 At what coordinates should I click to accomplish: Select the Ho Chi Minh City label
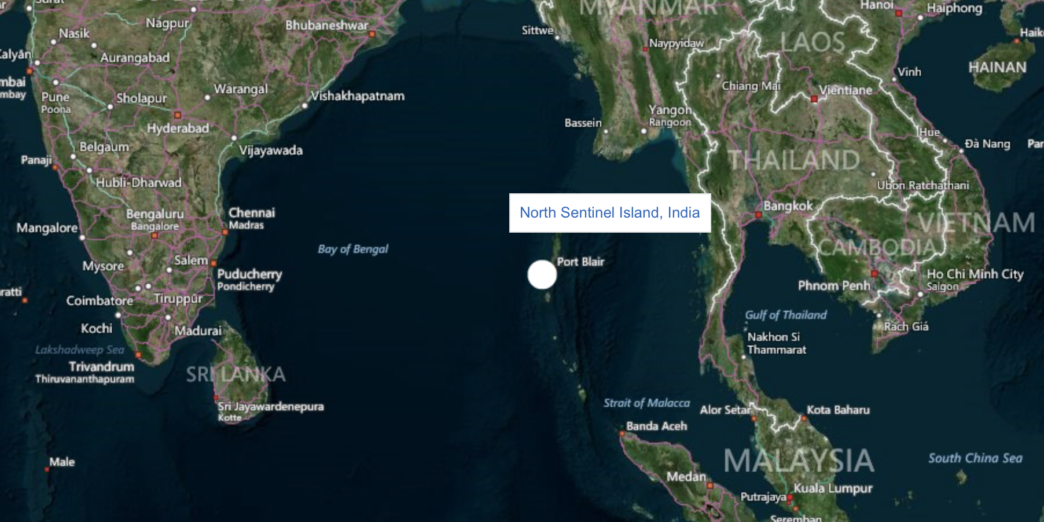tap(975, 274)
